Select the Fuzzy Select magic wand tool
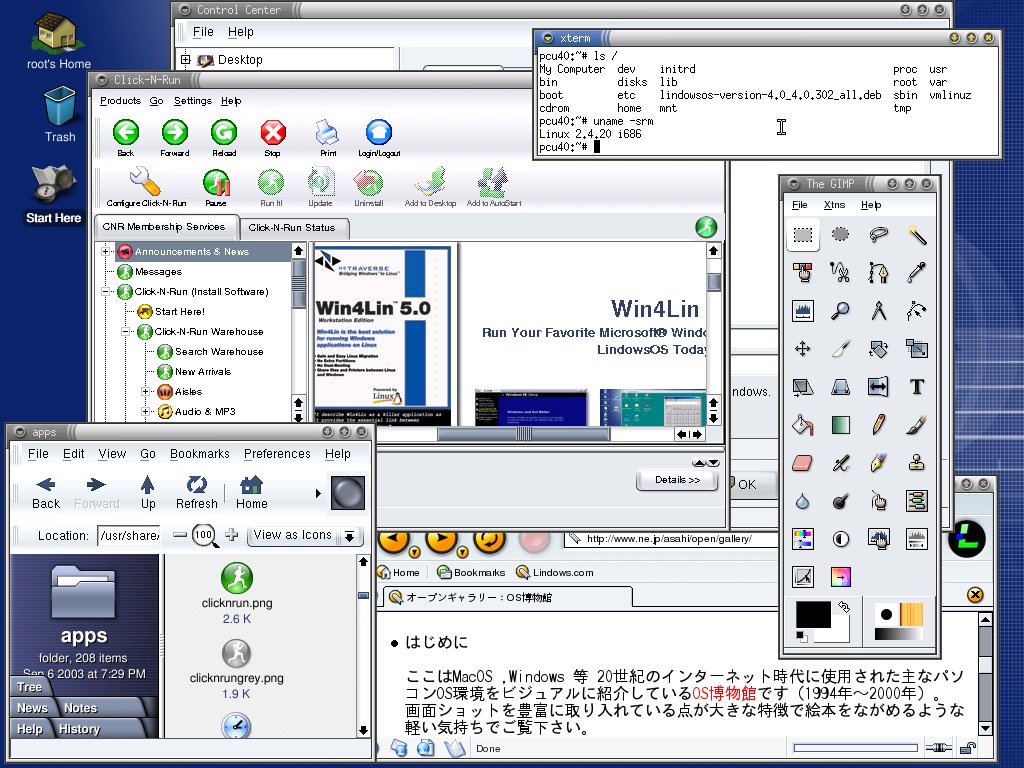This screenshot has width=1024, height=768. tap(917, 235)
